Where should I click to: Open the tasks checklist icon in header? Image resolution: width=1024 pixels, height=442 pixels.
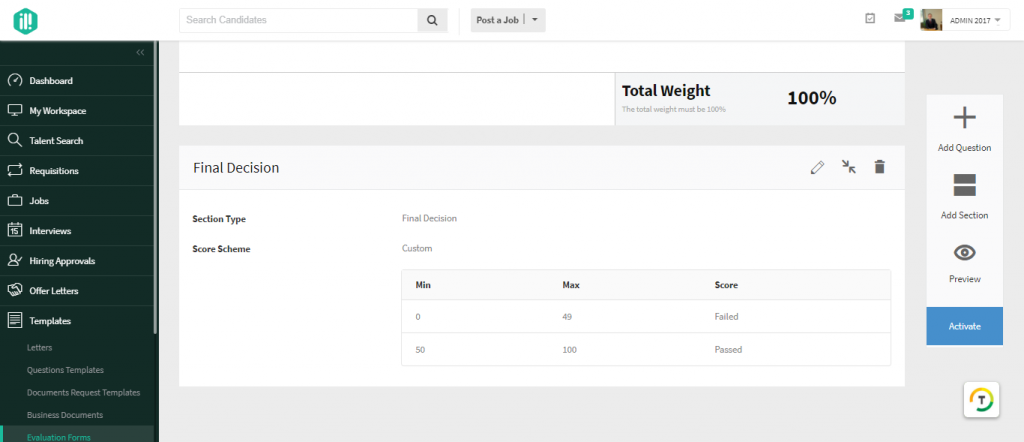click(x=870, y=18)
